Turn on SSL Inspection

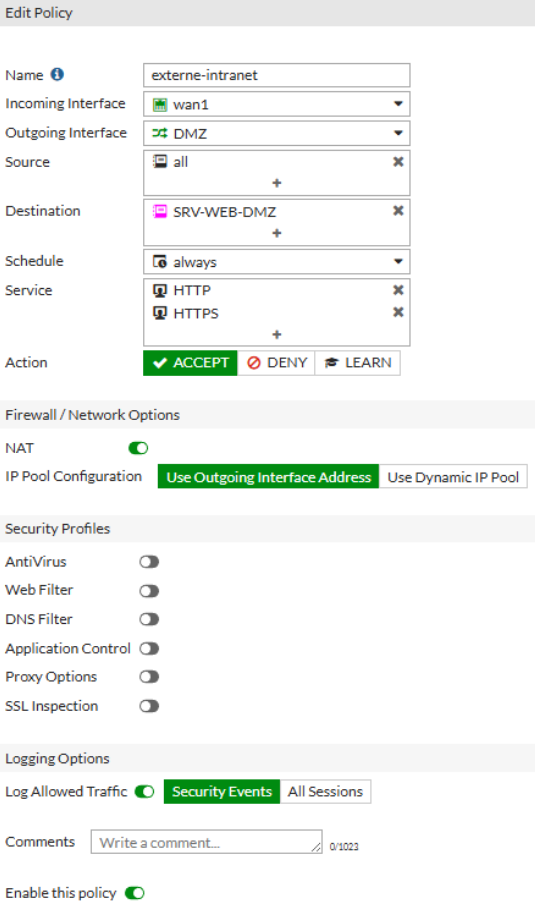[149, 706]
